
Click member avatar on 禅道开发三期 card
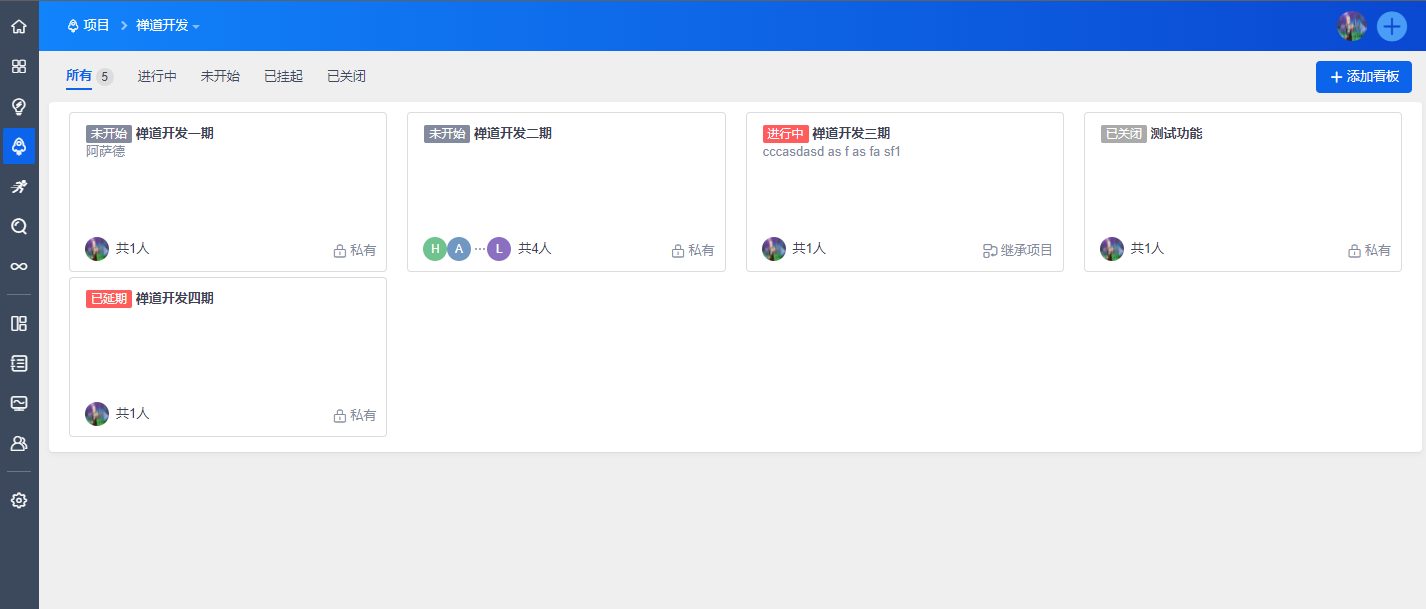[x=774, y=249]
